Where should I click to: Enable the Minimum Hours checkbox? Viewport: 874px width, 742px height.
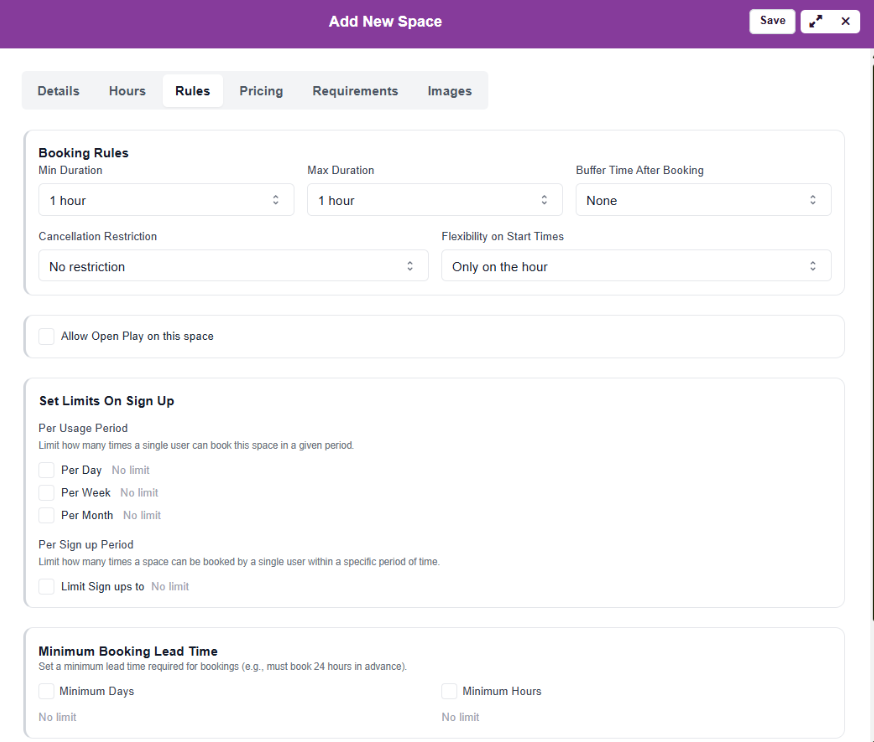click(x=449, y=691)
